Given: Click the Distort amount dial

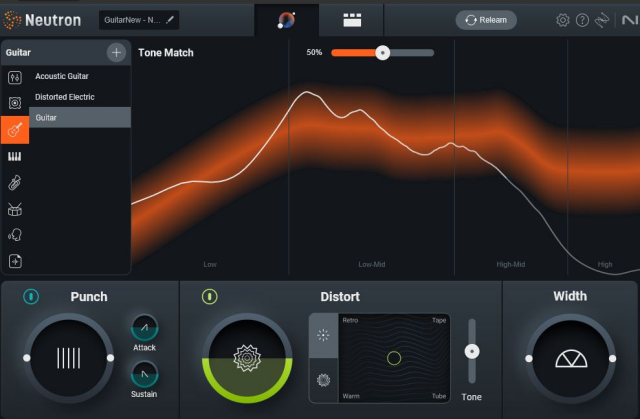Looking at the screenshot, I should click(x=247, y=358).
